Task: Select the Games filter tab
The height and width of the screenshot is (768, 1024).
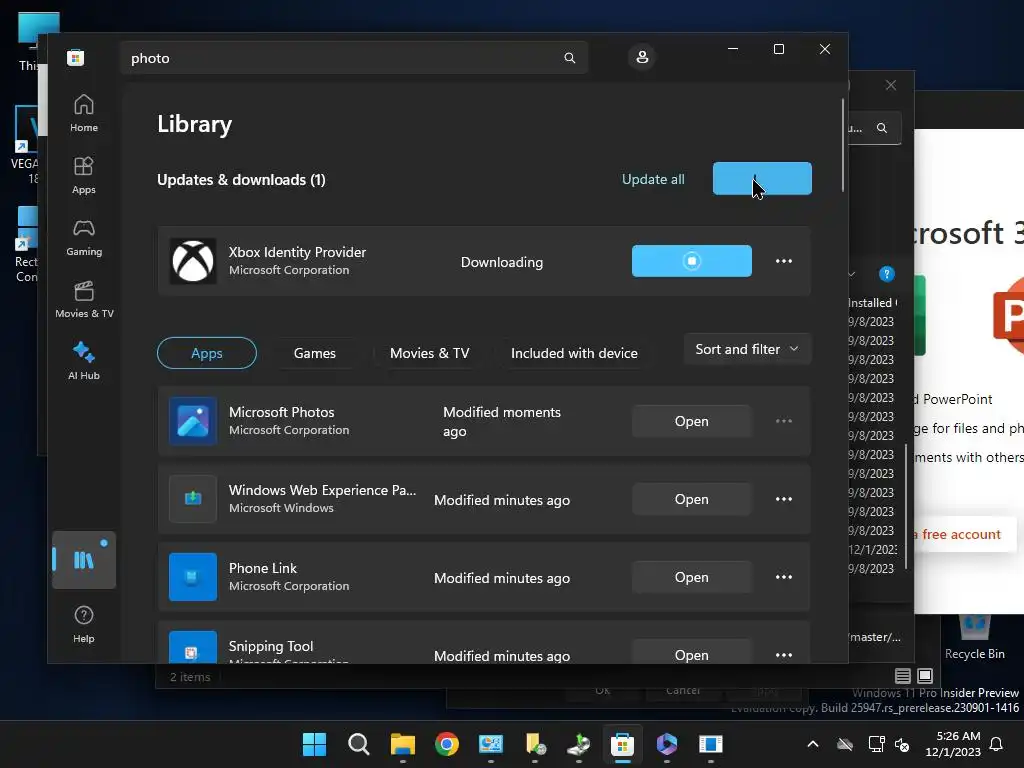Action: pos(315,353)
